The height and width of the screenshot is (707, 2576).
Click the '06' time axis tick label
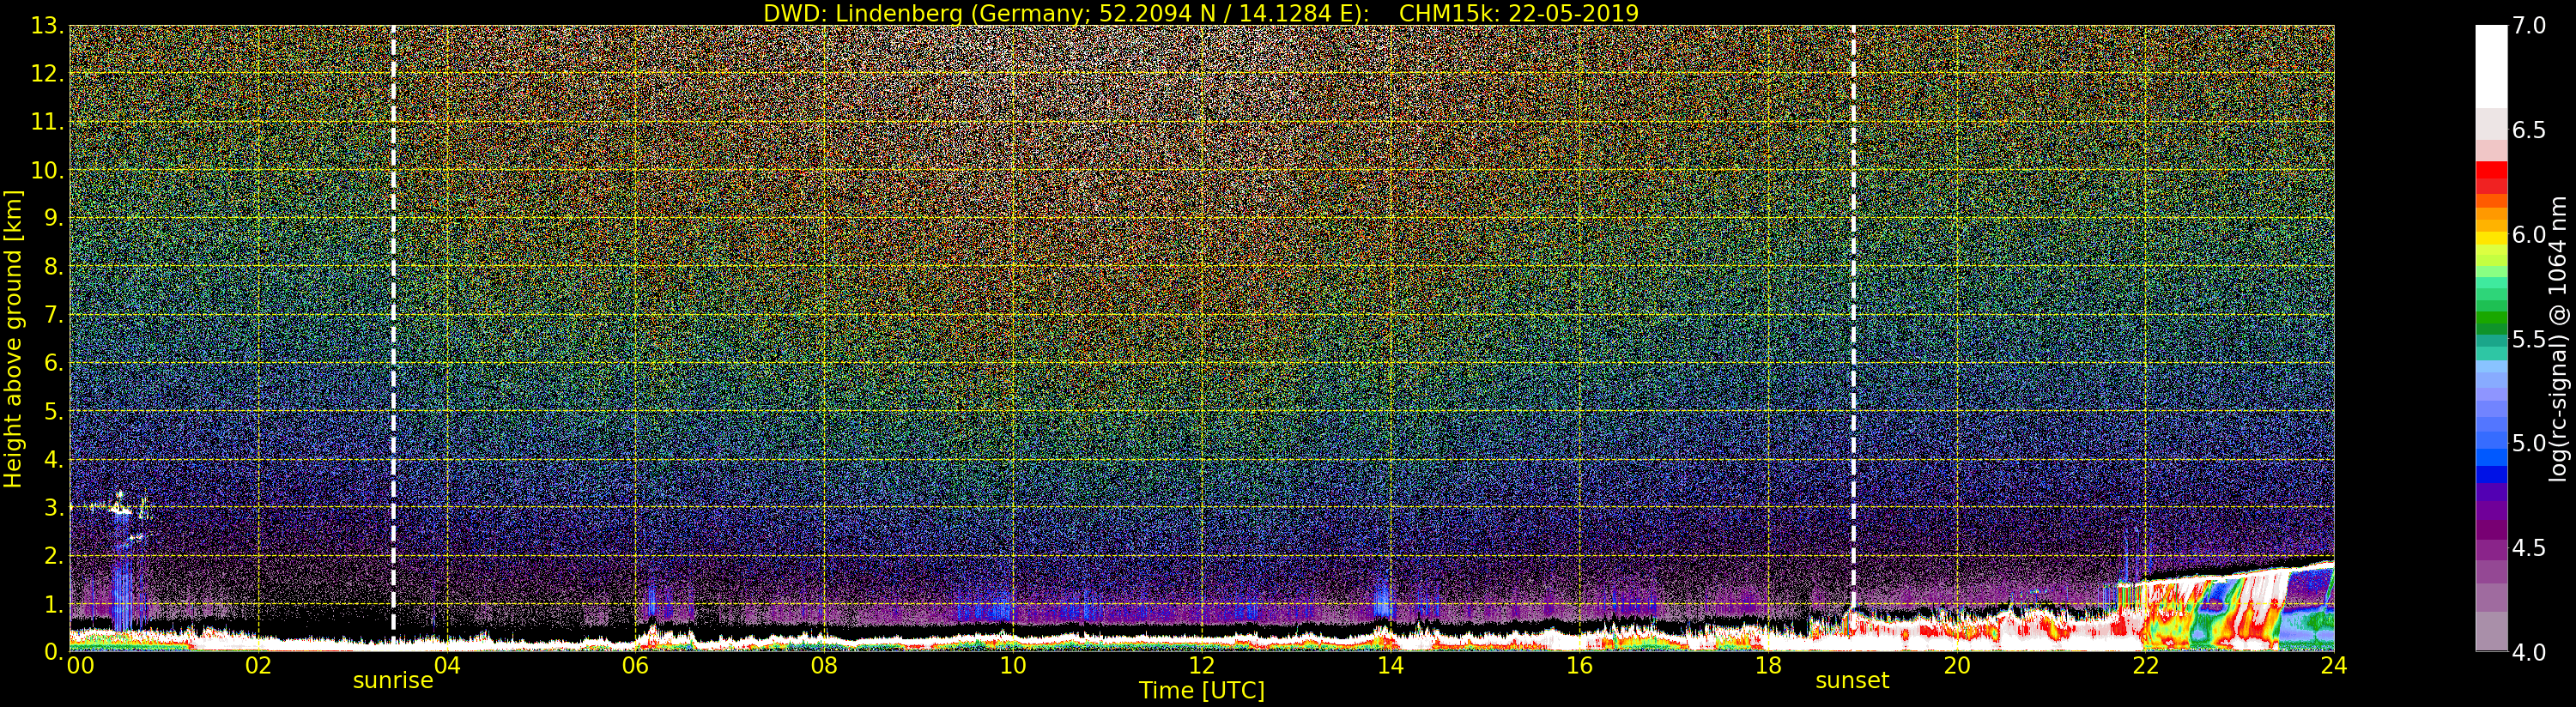[x=635, y=665]
